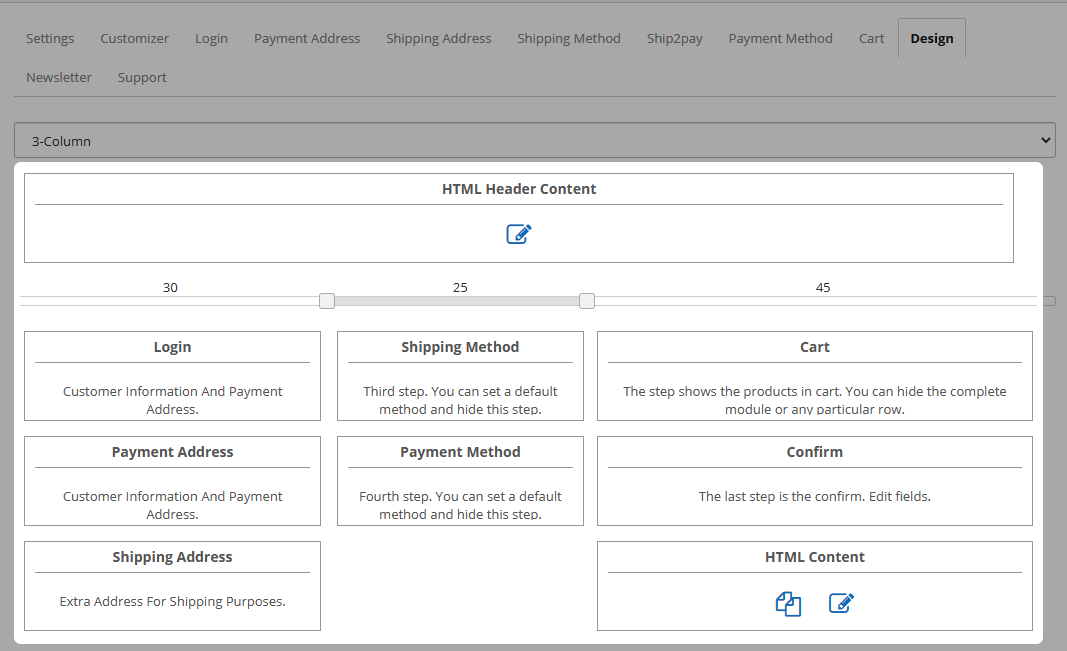Open the Payment Method tab
The width and height of the screenshot is (1067, 651).
[x=780, y=39]
